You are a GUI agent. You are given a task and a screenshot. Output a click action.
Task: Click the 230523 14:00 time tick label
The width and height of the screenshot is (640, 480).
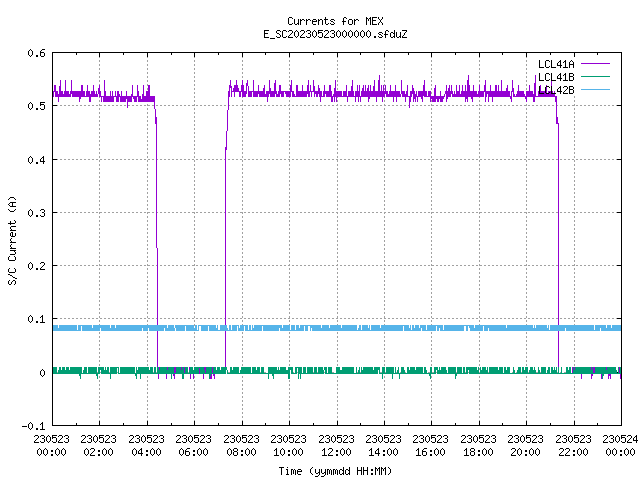click(383, 446)
